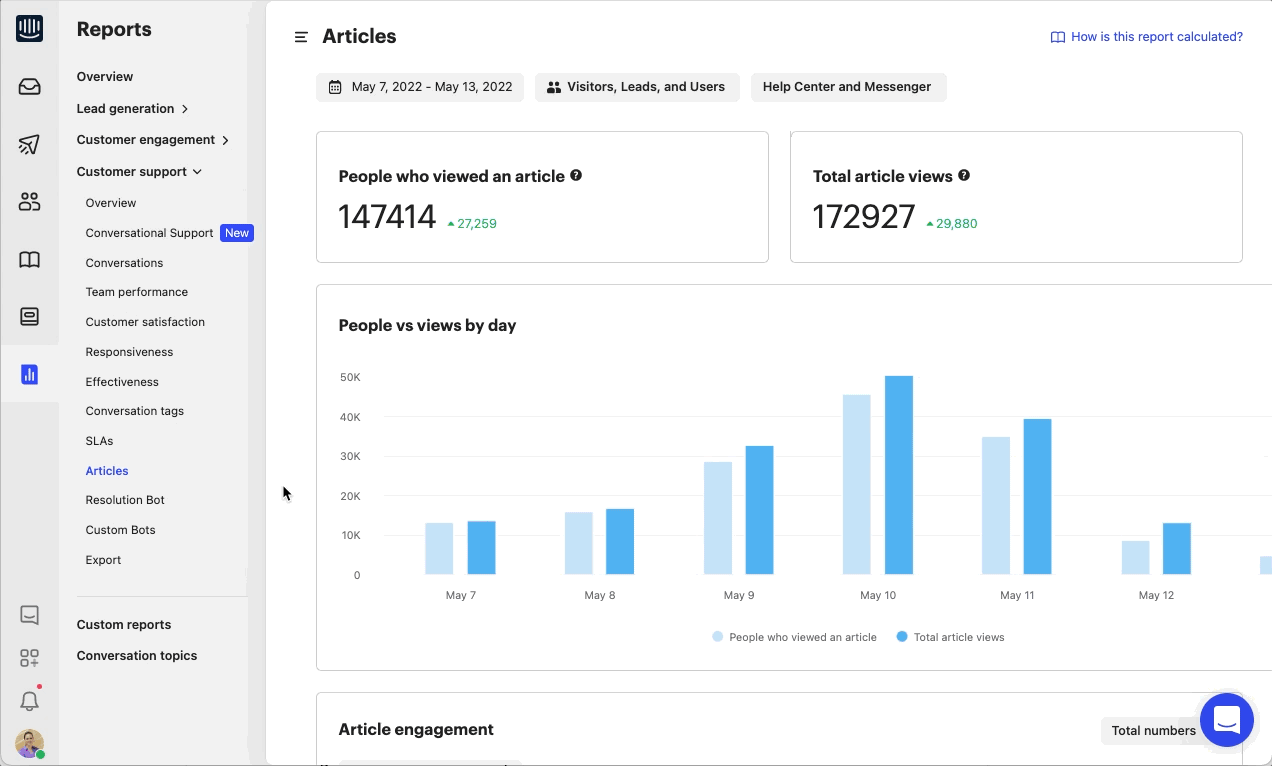Expand the Lead generation section

(133, 108)
